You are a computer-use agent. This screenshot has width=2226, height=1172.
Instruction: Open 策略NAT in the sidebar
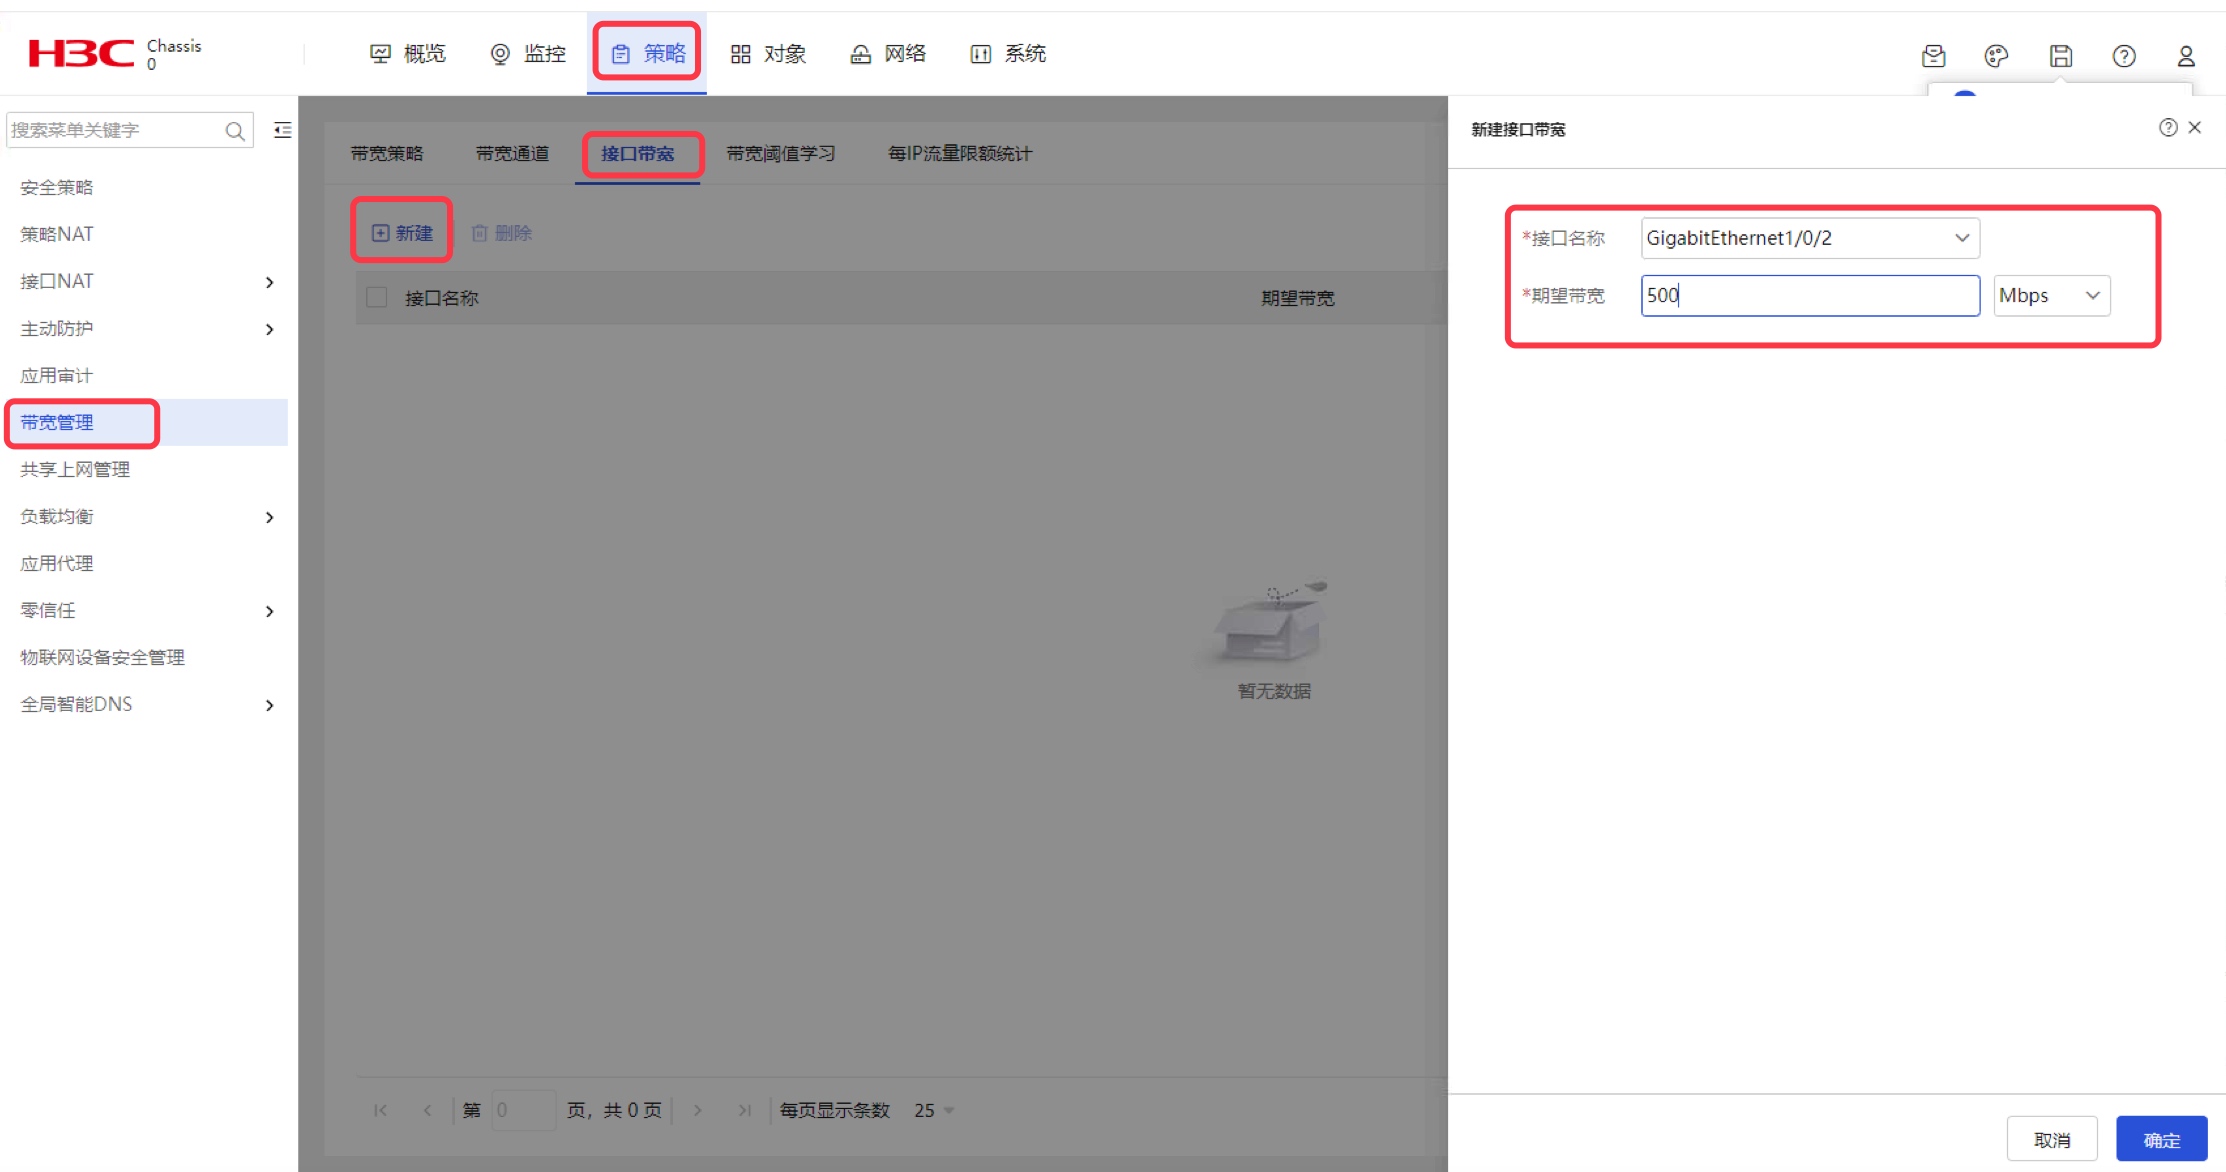(57, 234)
